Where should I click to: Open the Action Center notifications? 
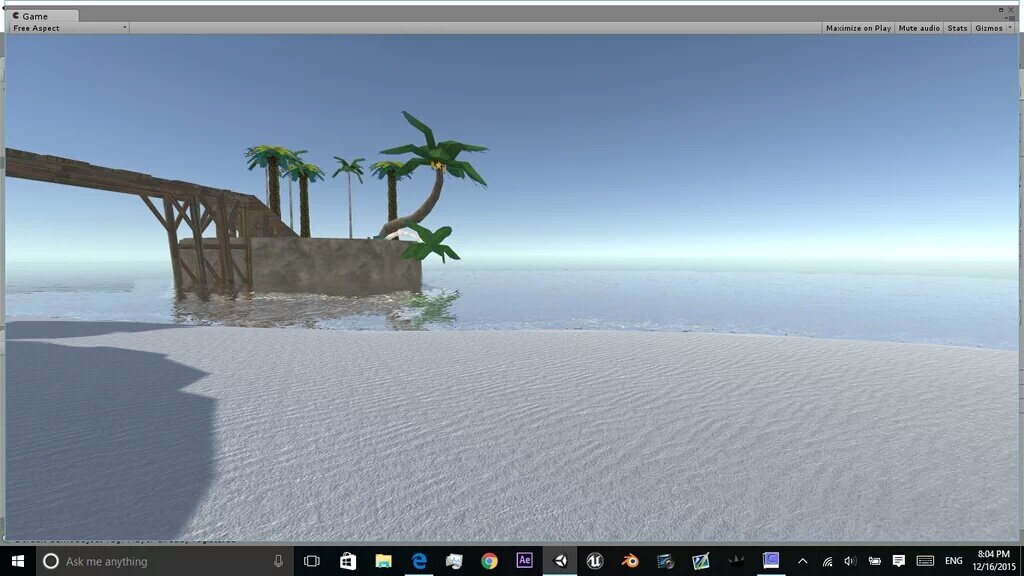tap(898, 561)
